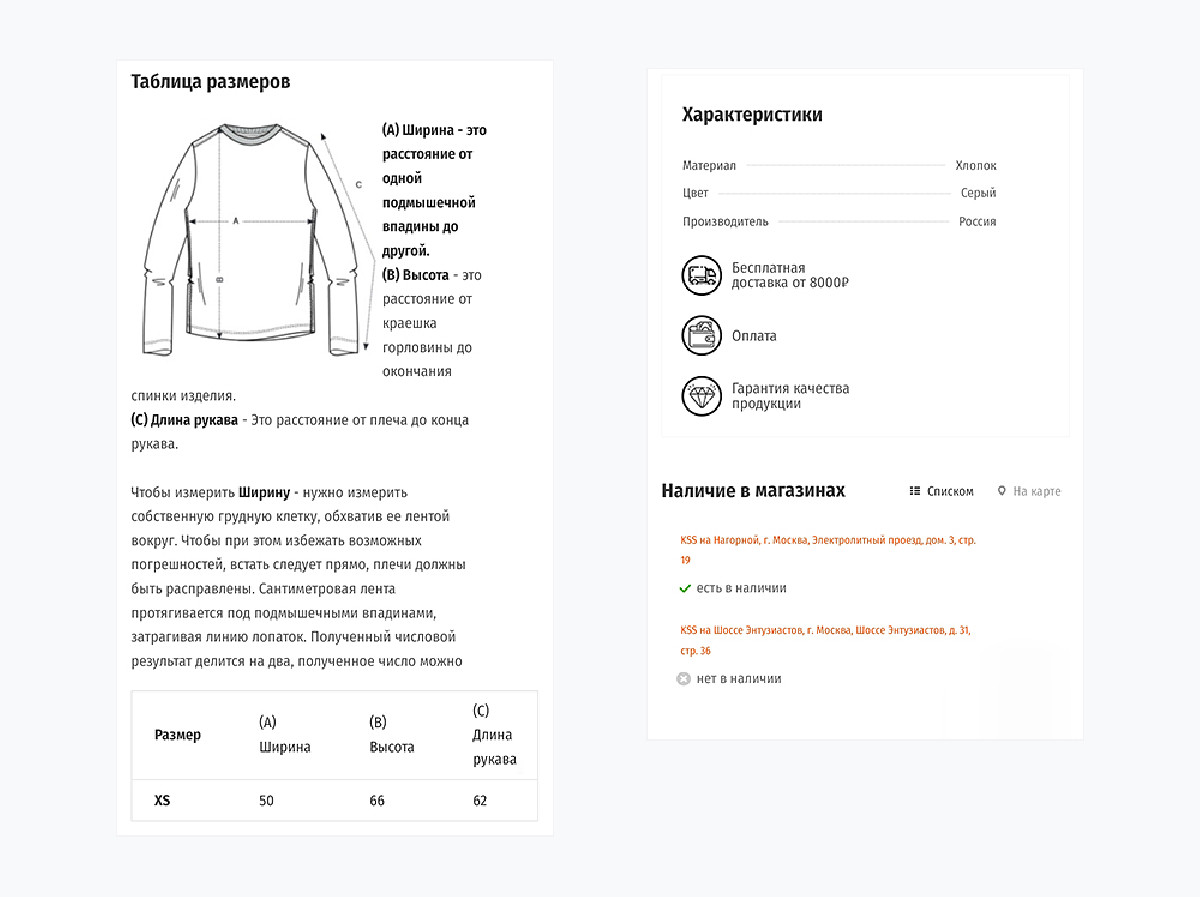The height and width of the screenshot is (897, 1200).
Task: Click the (A) Ширина column header
Action: (x=284, y=735)
